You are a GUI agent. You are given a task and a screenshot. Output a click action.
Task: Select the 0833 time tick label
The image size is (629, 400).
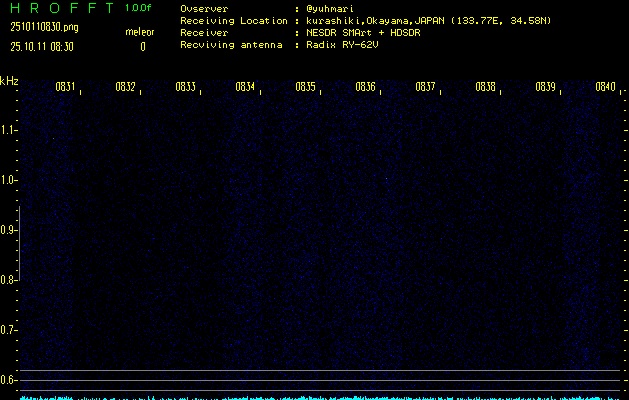pyautogui.click(x=185, y=87)
